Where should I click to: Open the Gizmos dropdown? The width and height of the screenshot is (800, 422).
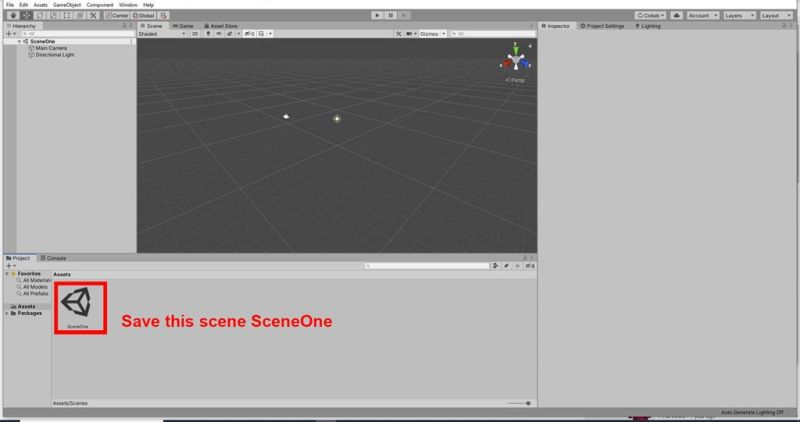click(x=433, y=34)
